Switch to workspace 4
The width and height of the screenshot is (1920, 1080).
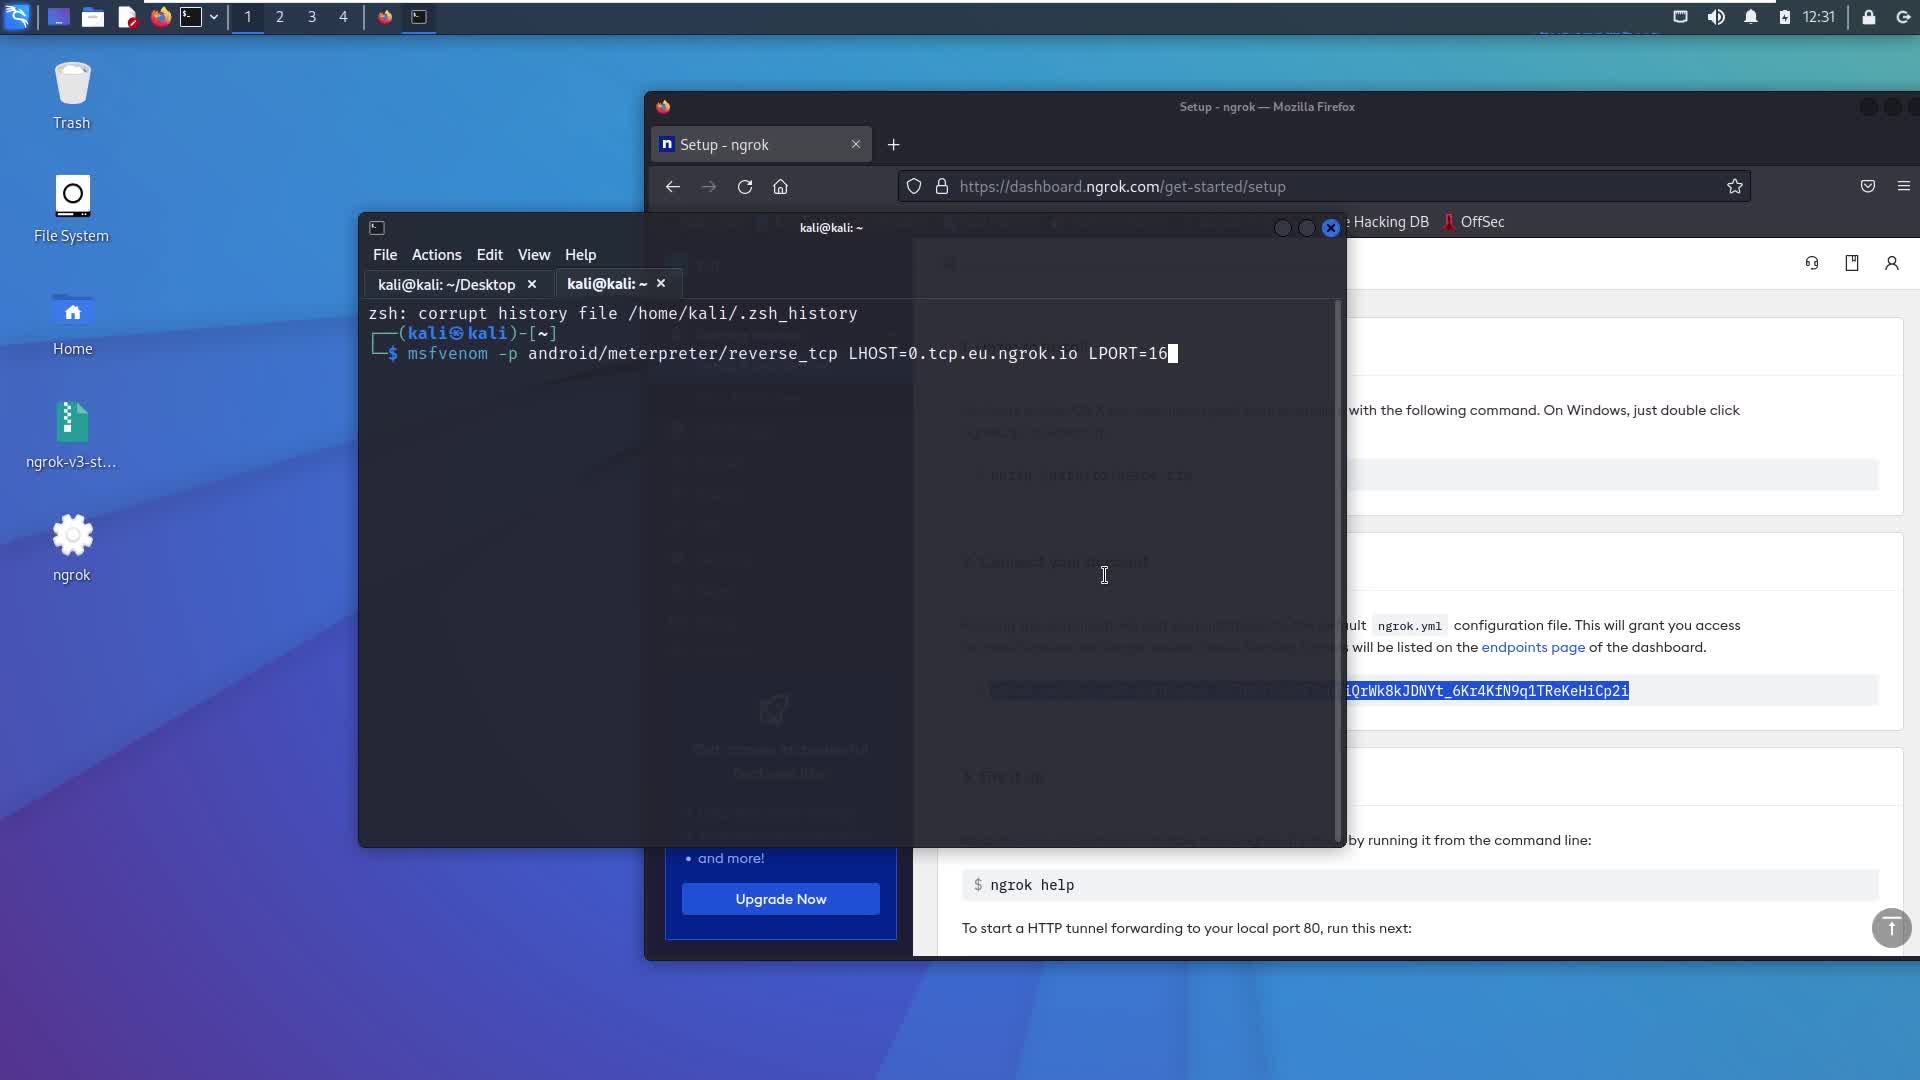tap(343, 17)
